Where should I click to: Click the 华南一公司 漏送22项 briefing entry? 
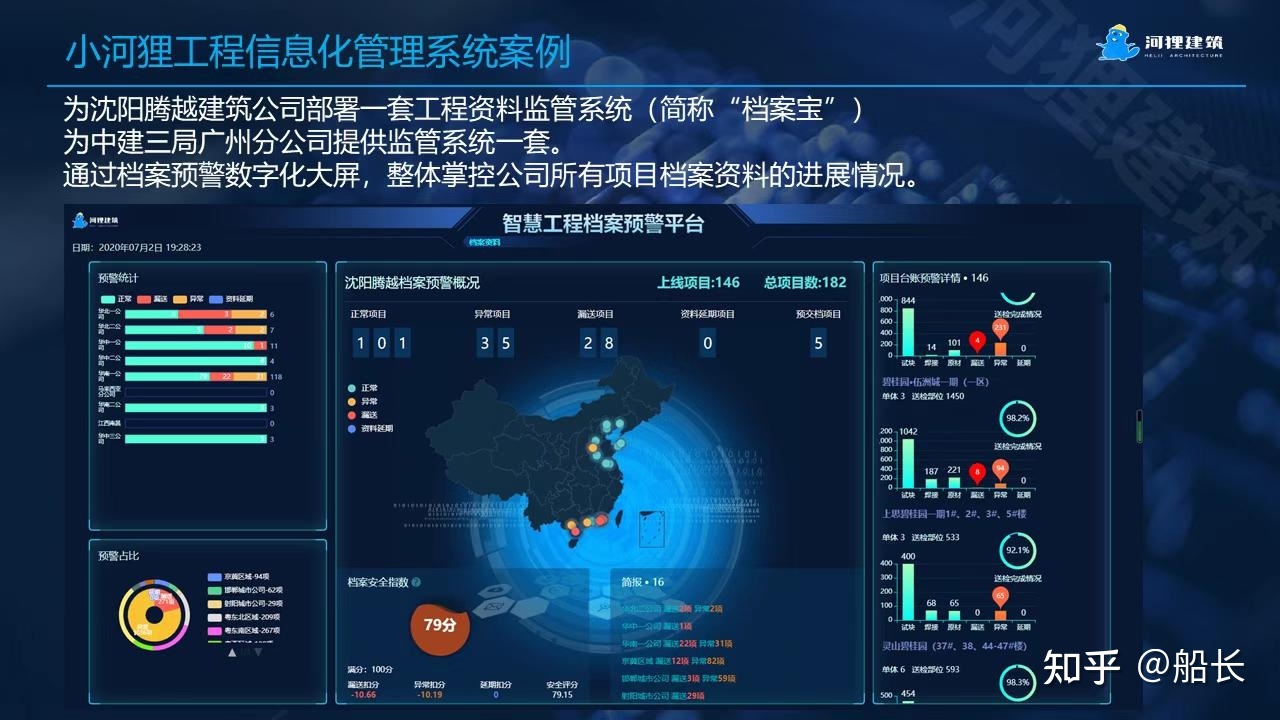click(680, 641)
